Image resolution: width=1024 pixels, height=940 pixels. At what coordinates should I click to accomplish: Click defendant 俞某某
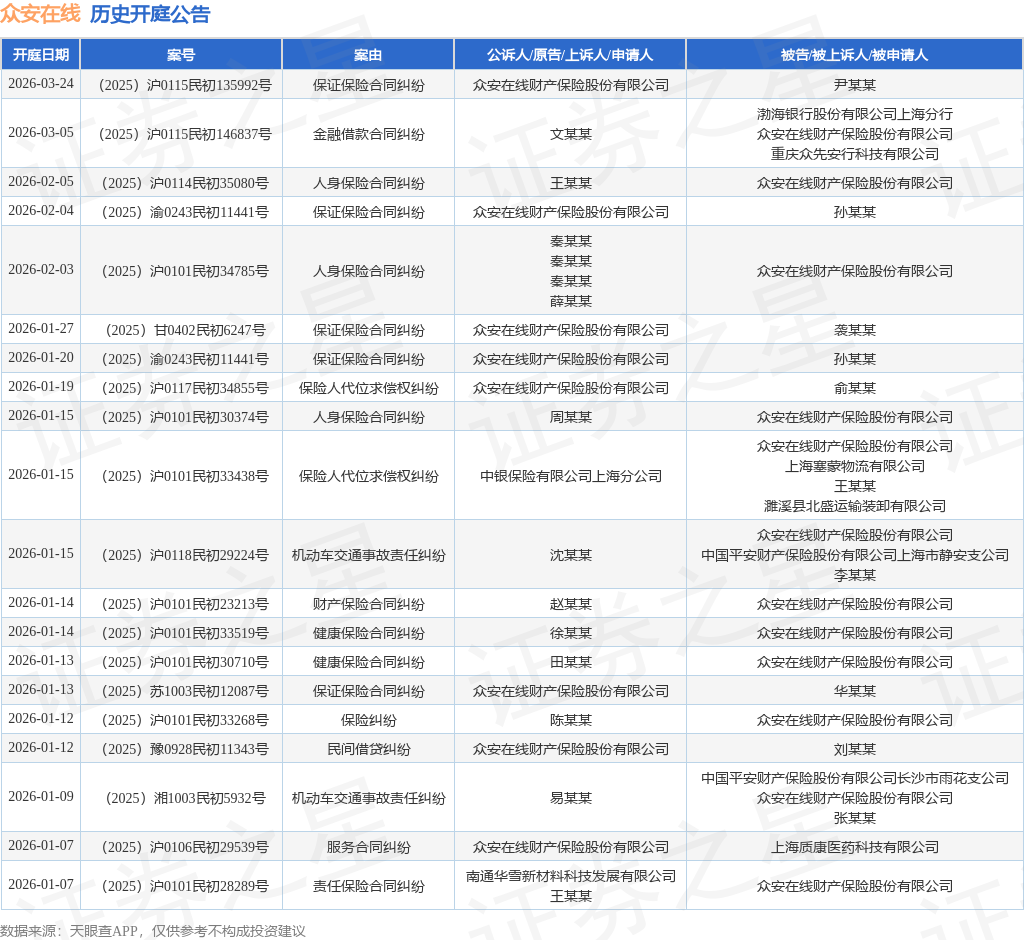tap(855, 388)
